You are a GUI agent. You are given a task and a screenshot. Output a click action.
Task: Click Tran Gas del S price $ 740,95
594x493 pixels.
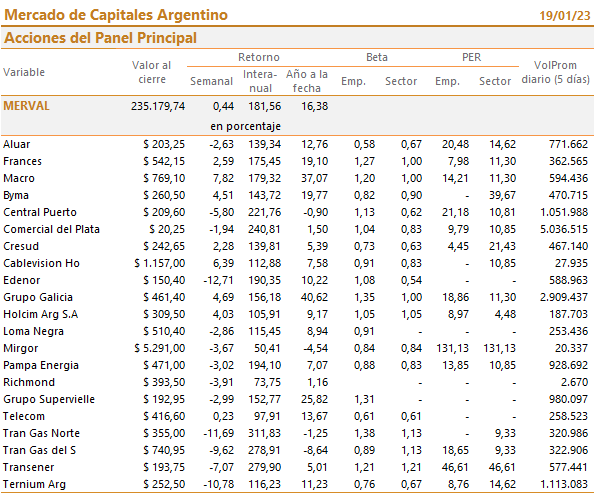164,451
